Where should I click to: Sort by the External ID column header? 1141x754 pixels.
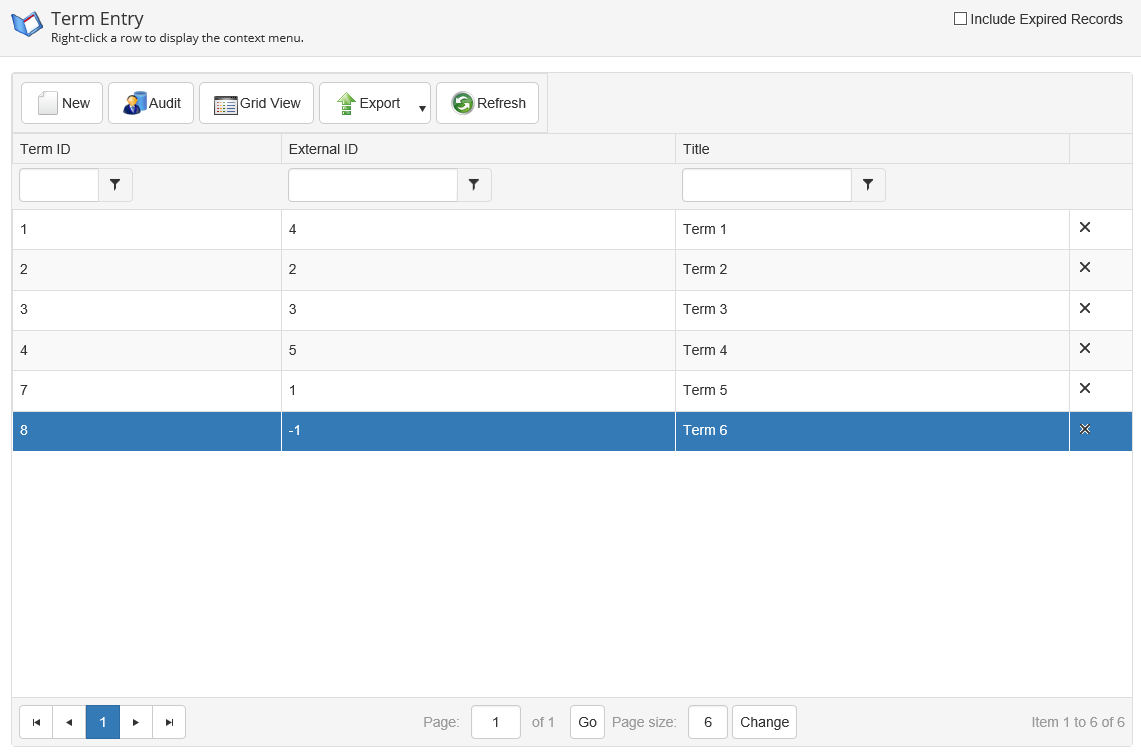point(323,149)
